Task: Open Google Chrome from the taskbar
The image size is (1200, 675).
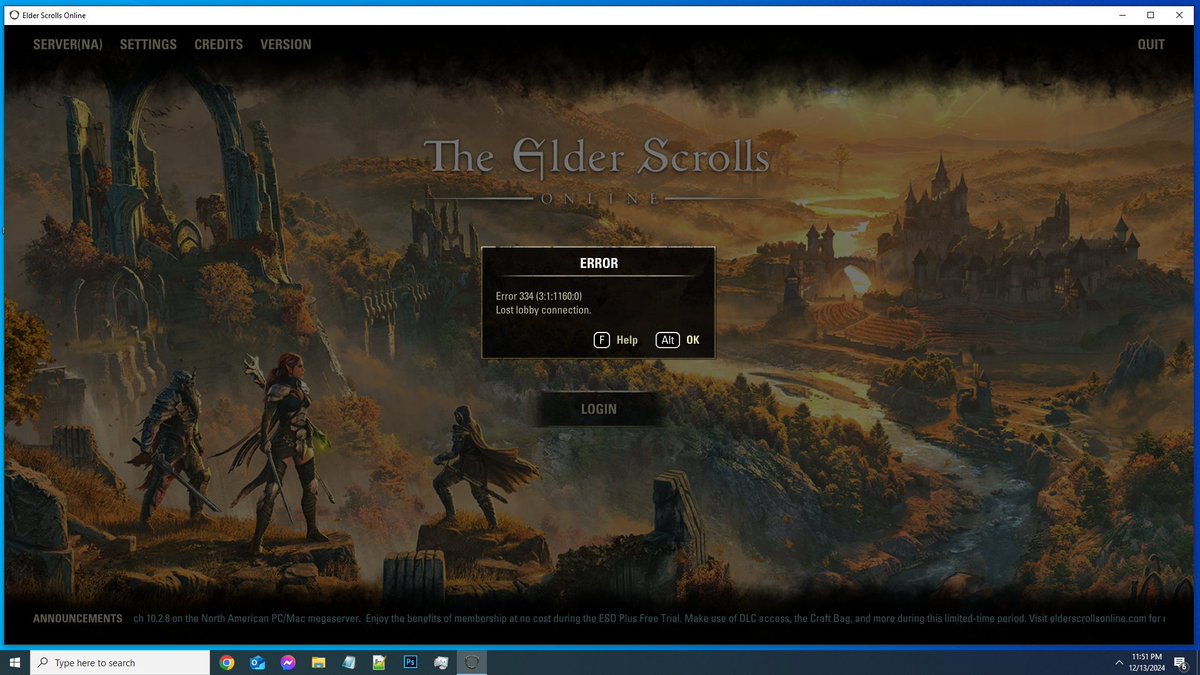Action: coord(227,662)
